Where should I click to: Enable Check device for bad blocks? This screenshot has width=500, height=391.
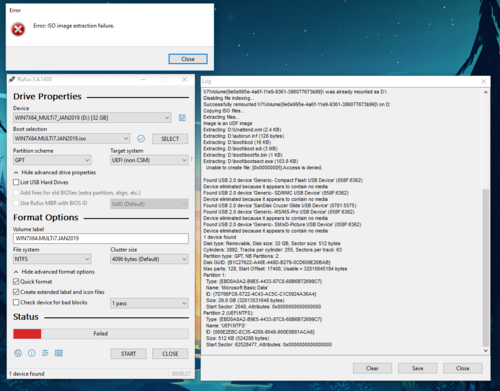[16, 302]
